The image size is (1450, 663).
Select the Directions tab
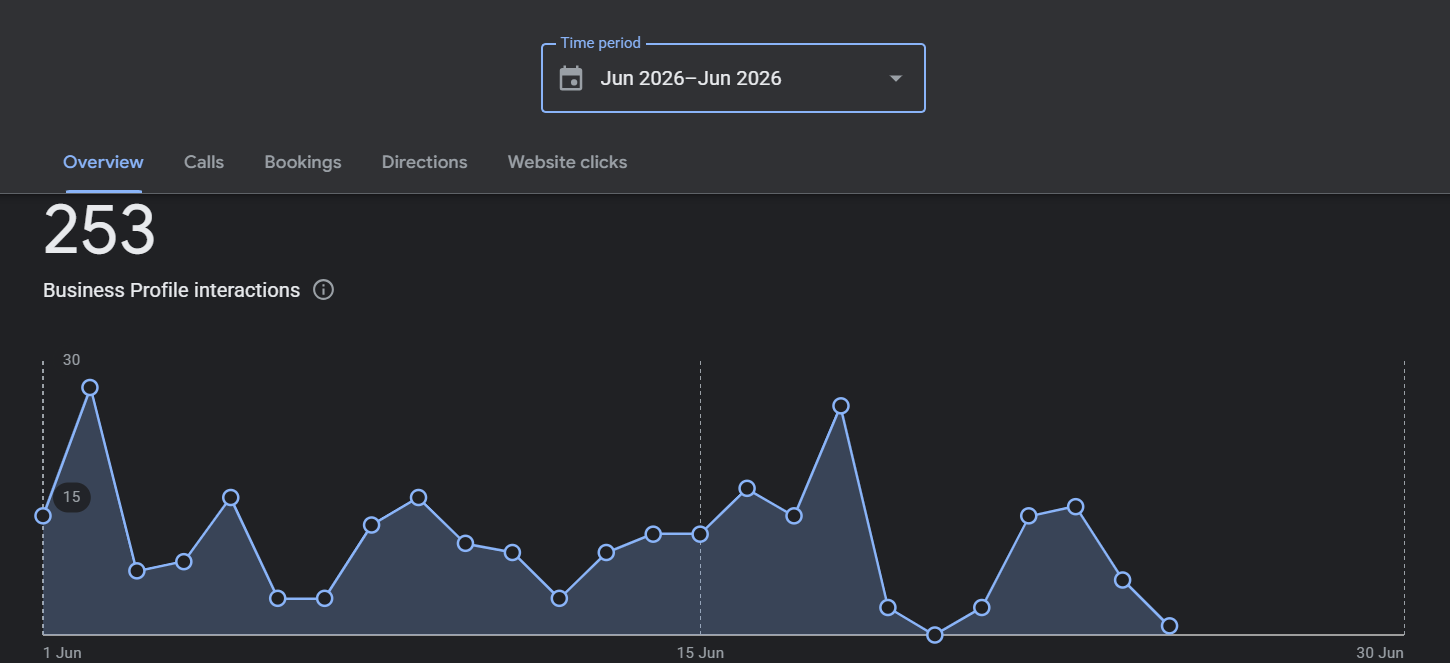click(424, 162)
